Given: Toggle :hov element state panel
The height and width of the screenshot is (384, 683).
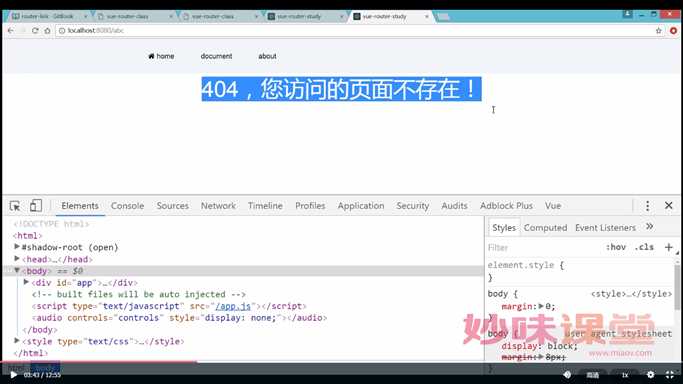Looking at the screenshot, I should click(x=615, y=247).
